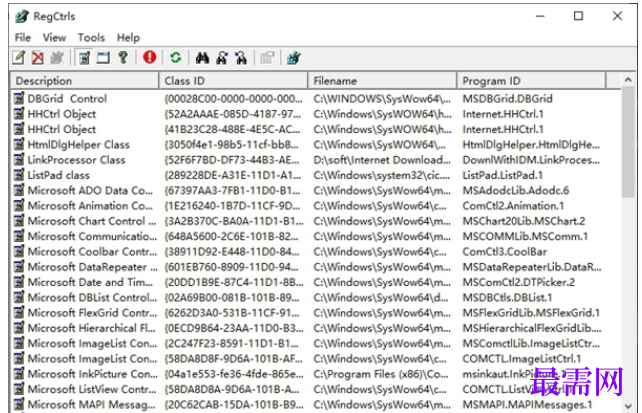Select Microsoft Chart Control entry
The image size is (642, 413).
tap(92, 221)
